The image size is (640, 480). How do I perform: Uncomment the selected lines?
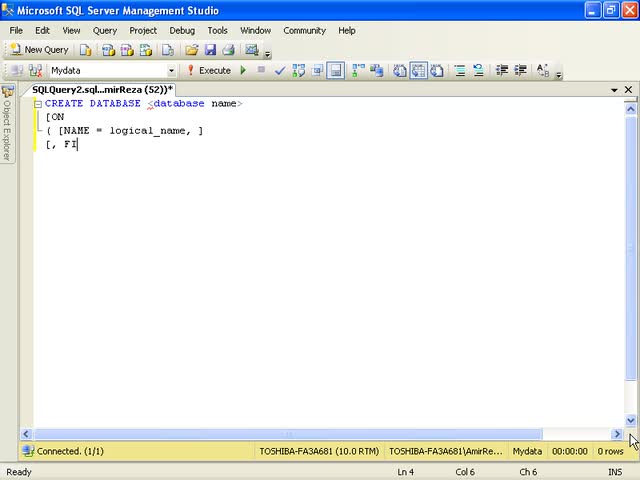point(478,71)
